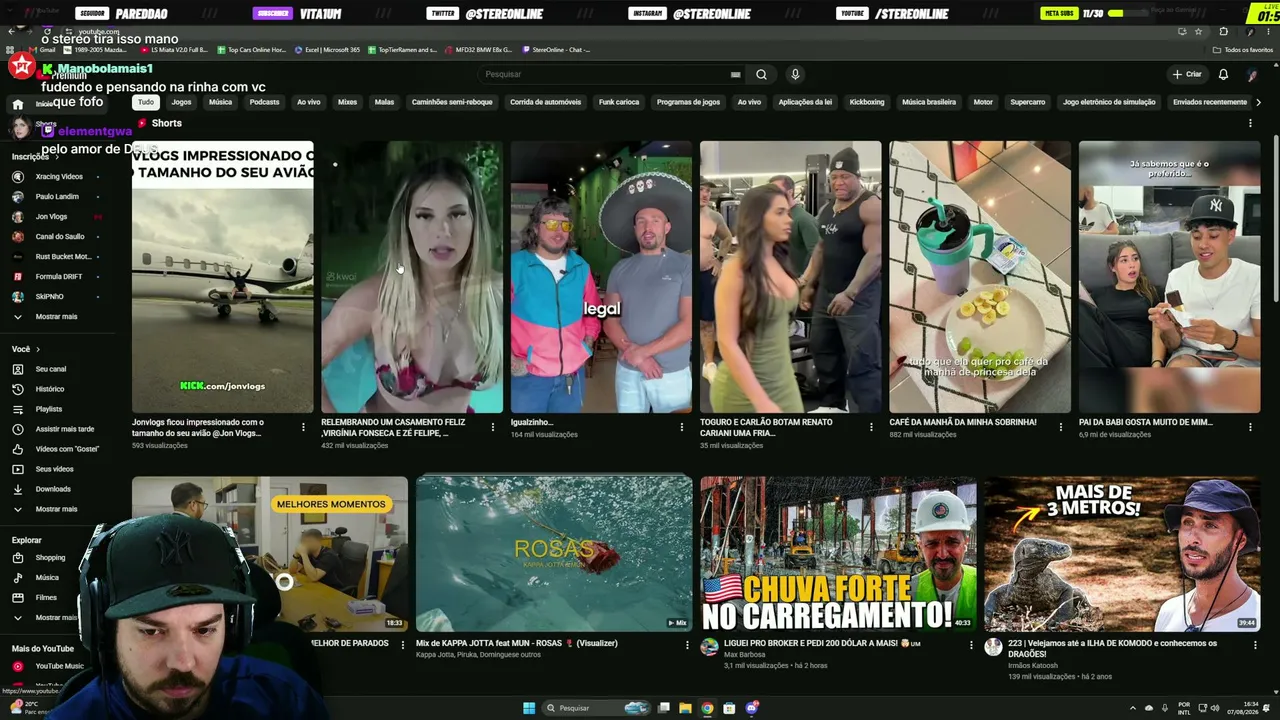Open the Paulo Landim subscription
Screen dimensions: 1280x720
tap(56, 196)
